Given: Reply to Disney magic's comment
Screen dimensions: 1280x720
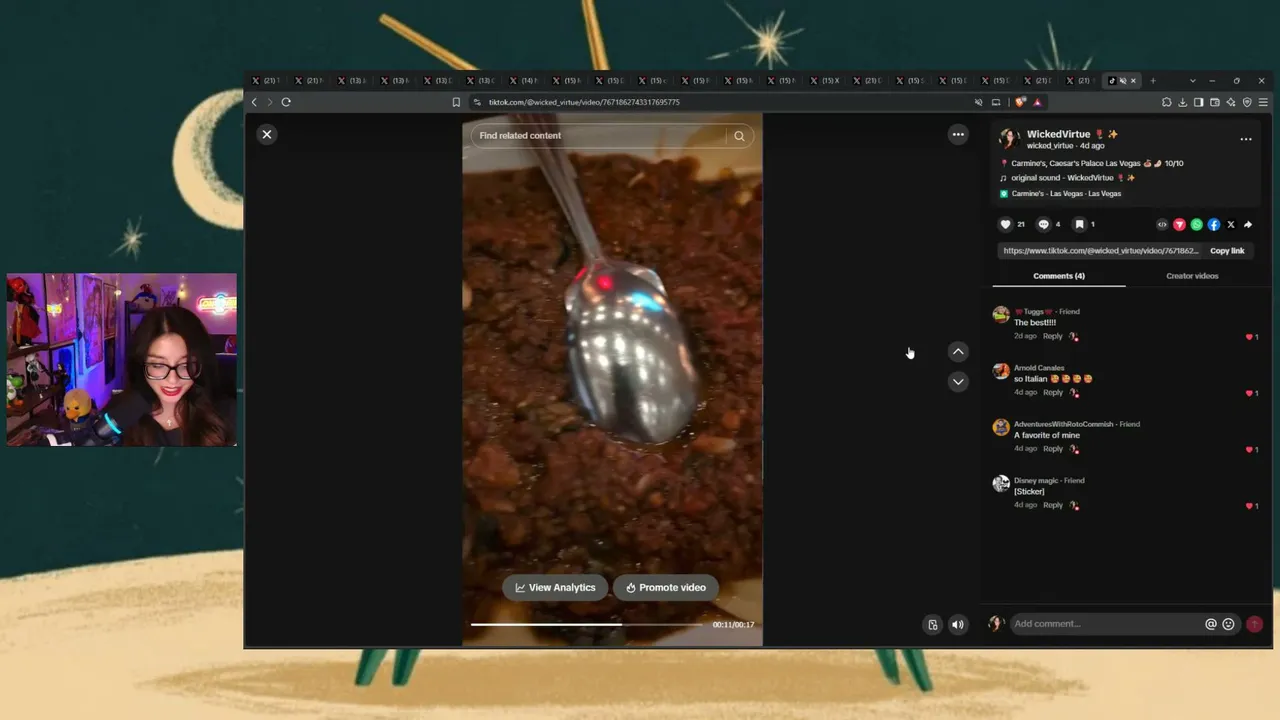Looking at the screenshot, I should [1053, 505].
